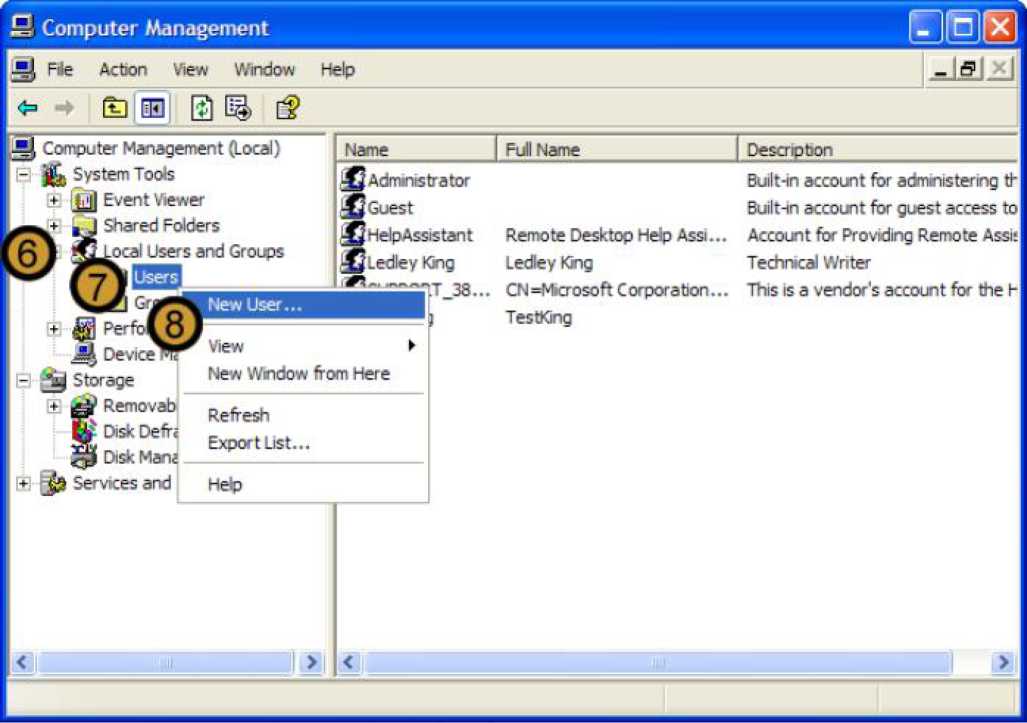Click the Up One Level toolbar icon
This screenshot has height=723, width=1027.
[x=115, y=108]
